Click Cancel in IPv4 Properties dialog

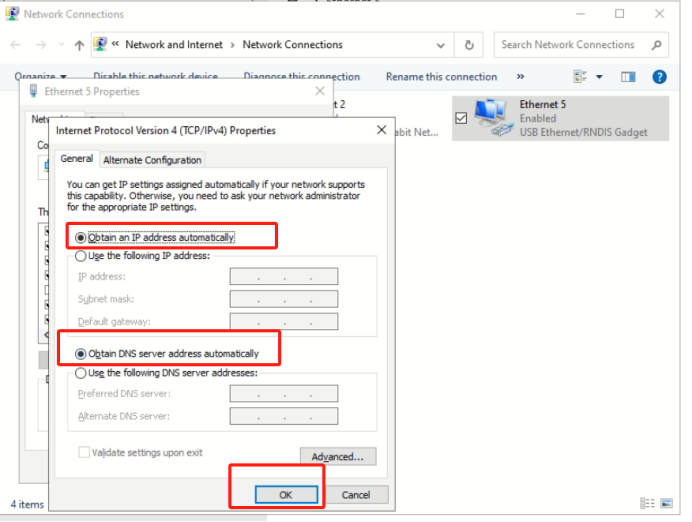click(356, 495)
